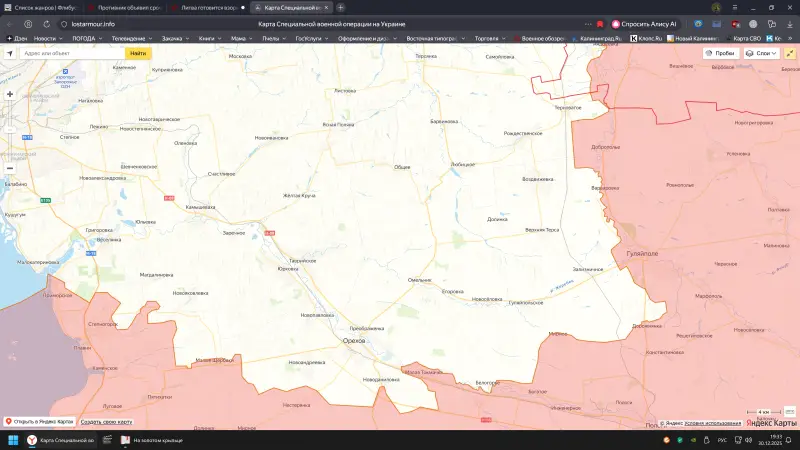Click Открыть в Яндекс Картах link
800x450 pixels.
(40, 421)
